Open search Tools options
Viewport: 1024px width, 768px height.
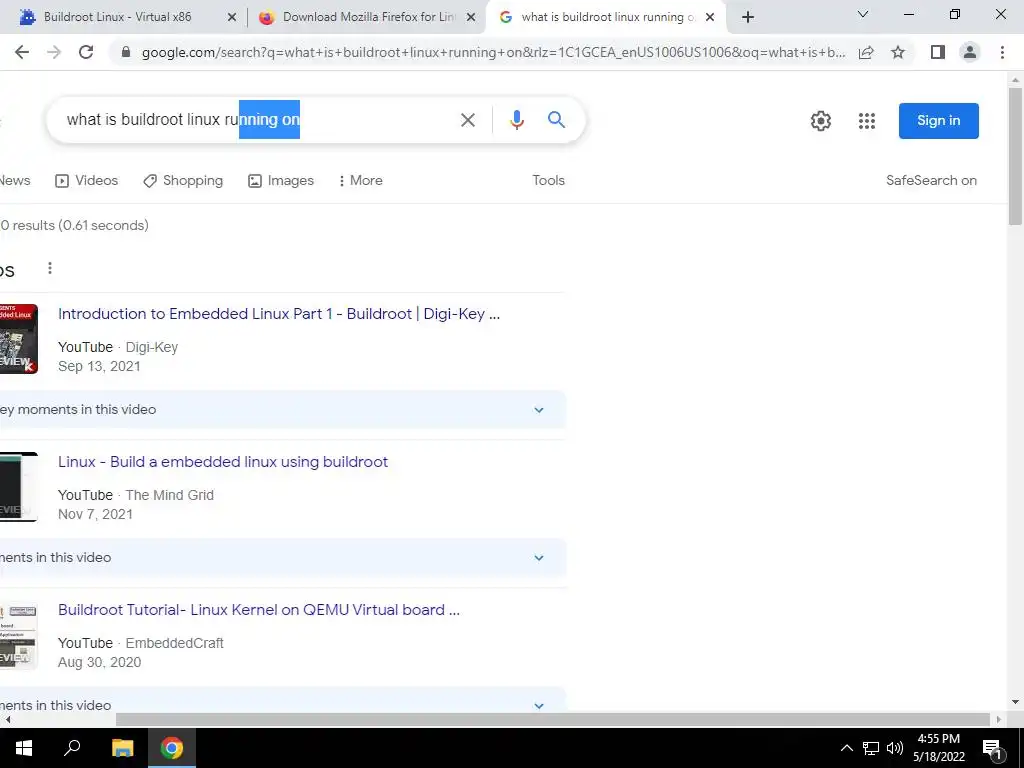pyautogui.click(x=548, y=180)
